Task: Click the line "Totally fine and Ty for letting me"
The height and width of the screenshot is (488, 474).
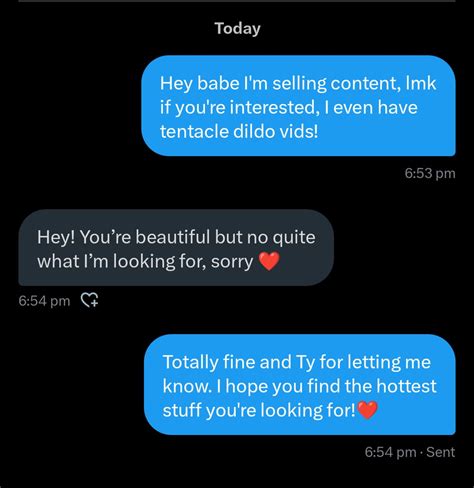Action: [x=297, y=362]
